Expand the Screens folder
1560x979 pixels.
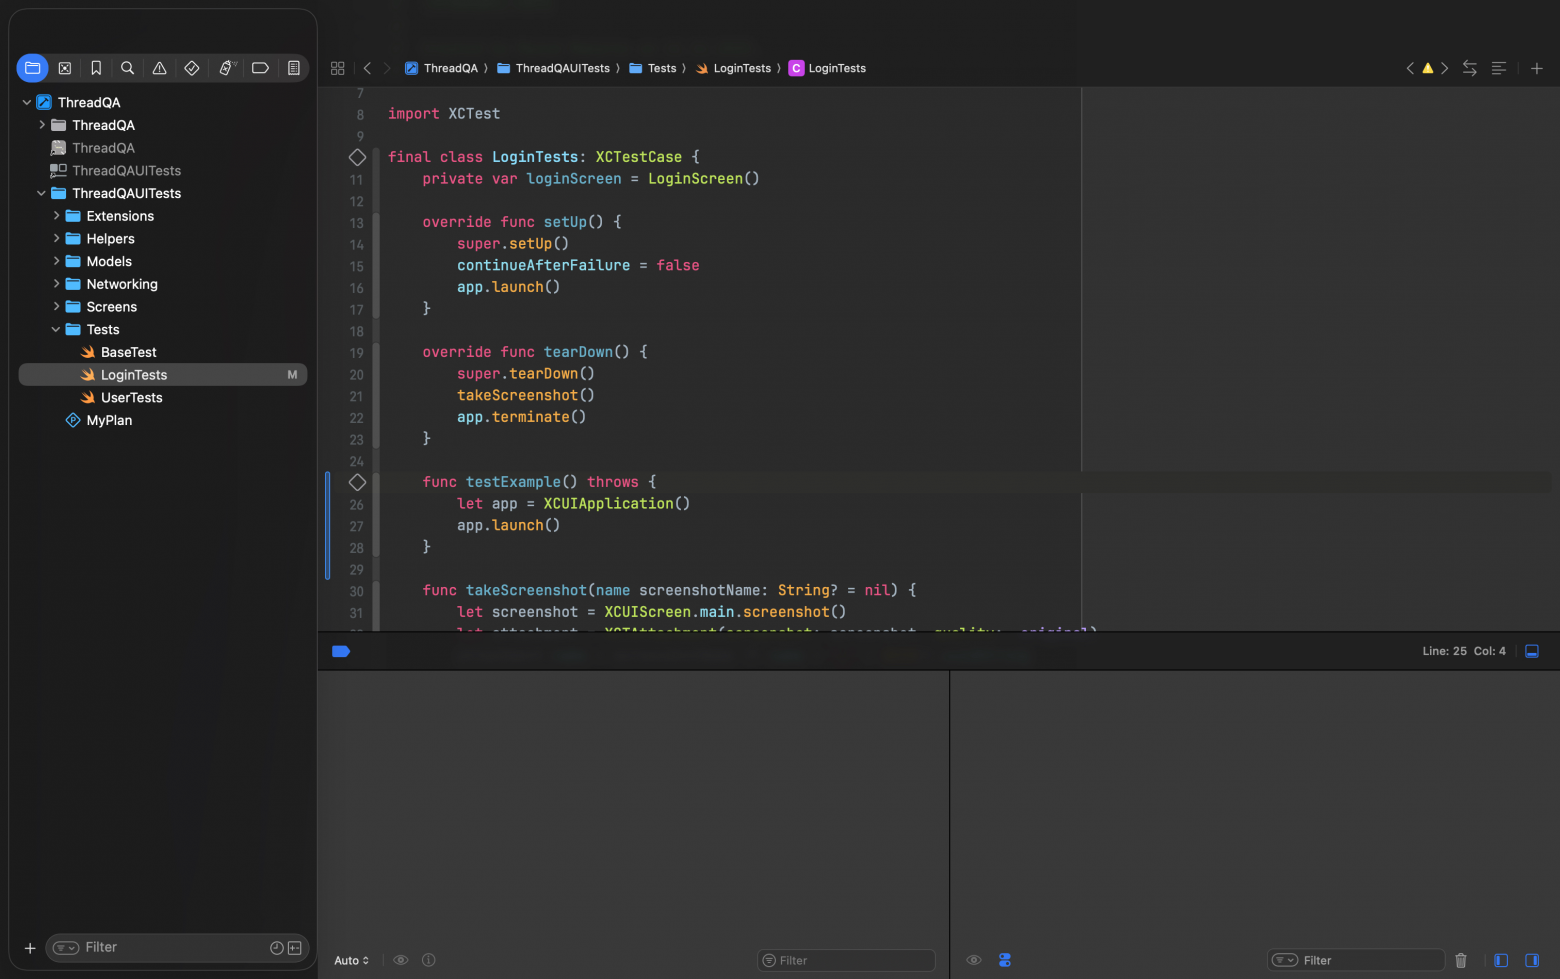pos(56,307)
